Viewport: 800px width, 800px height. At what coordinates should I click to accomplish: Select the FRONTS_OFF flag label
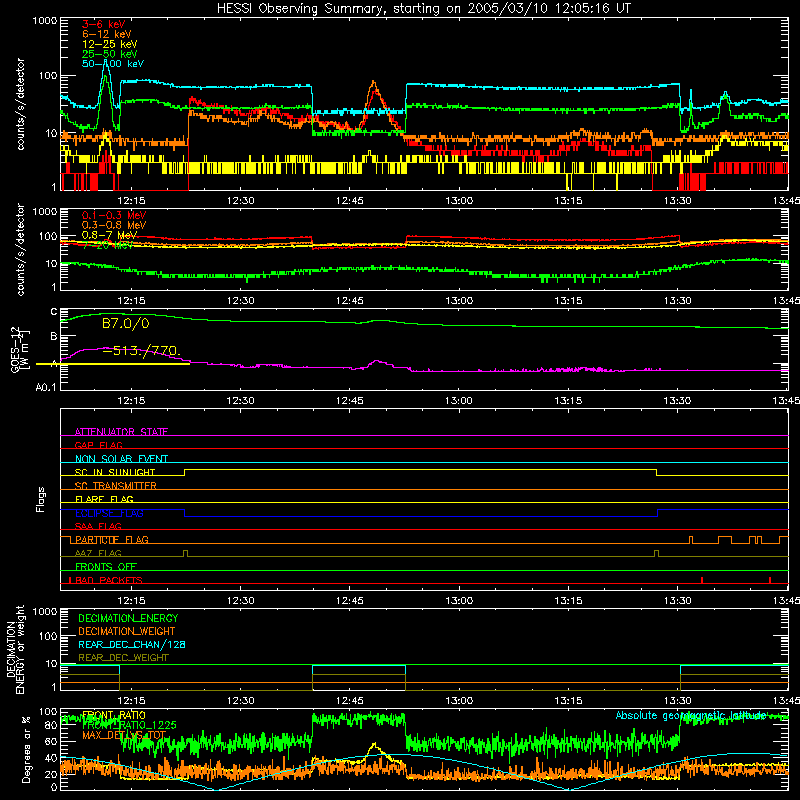click(106, 567)
